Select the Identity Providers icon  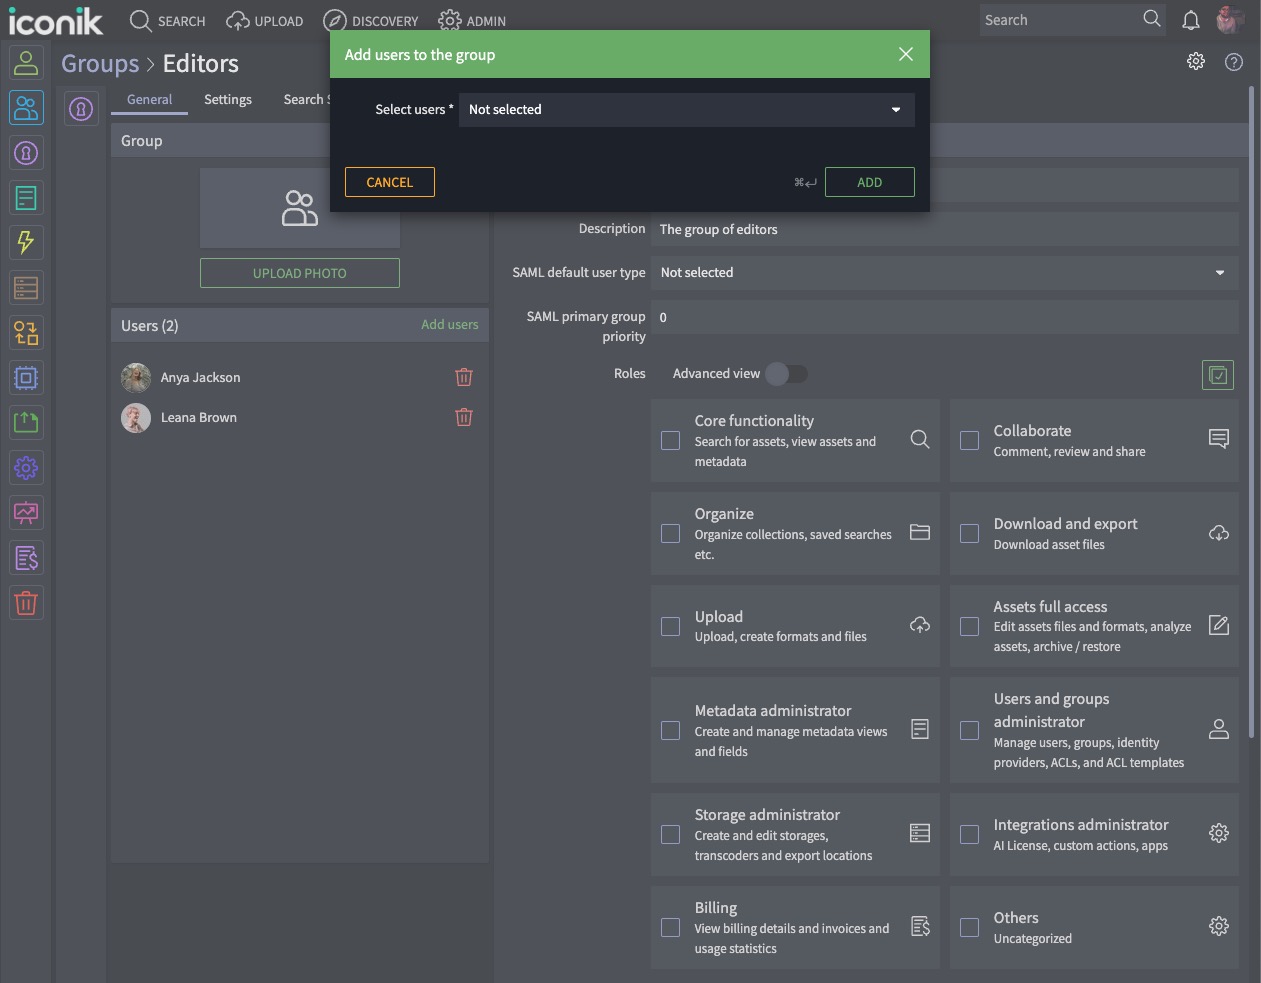[x=26, y=152]
